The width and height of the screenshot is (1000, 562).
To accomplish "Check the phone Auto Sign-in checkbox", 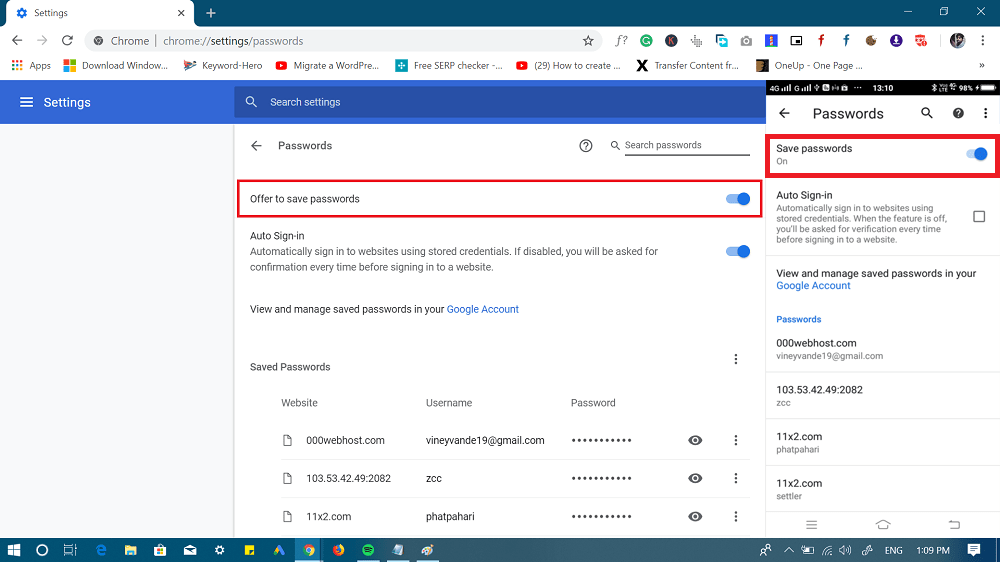I will [979, 217].
